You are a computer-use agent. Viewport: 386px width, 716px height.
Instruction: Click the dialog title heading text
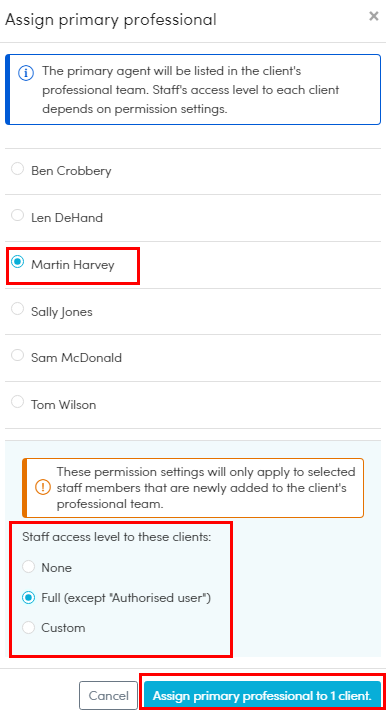111,20
